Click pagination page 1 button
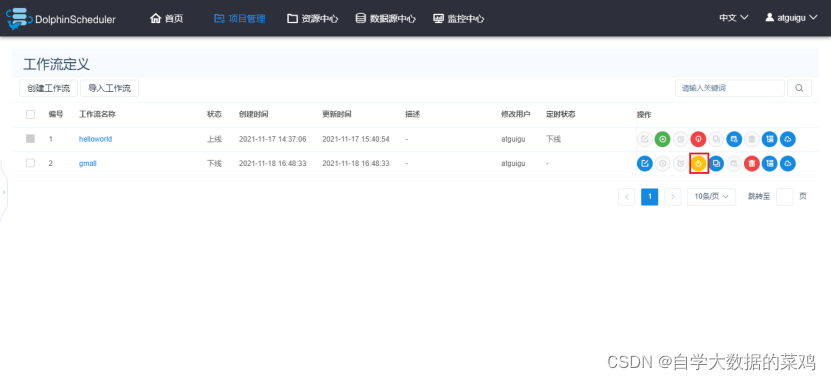Viewport: 831px width, 380px height. click(x=649, y=197)
